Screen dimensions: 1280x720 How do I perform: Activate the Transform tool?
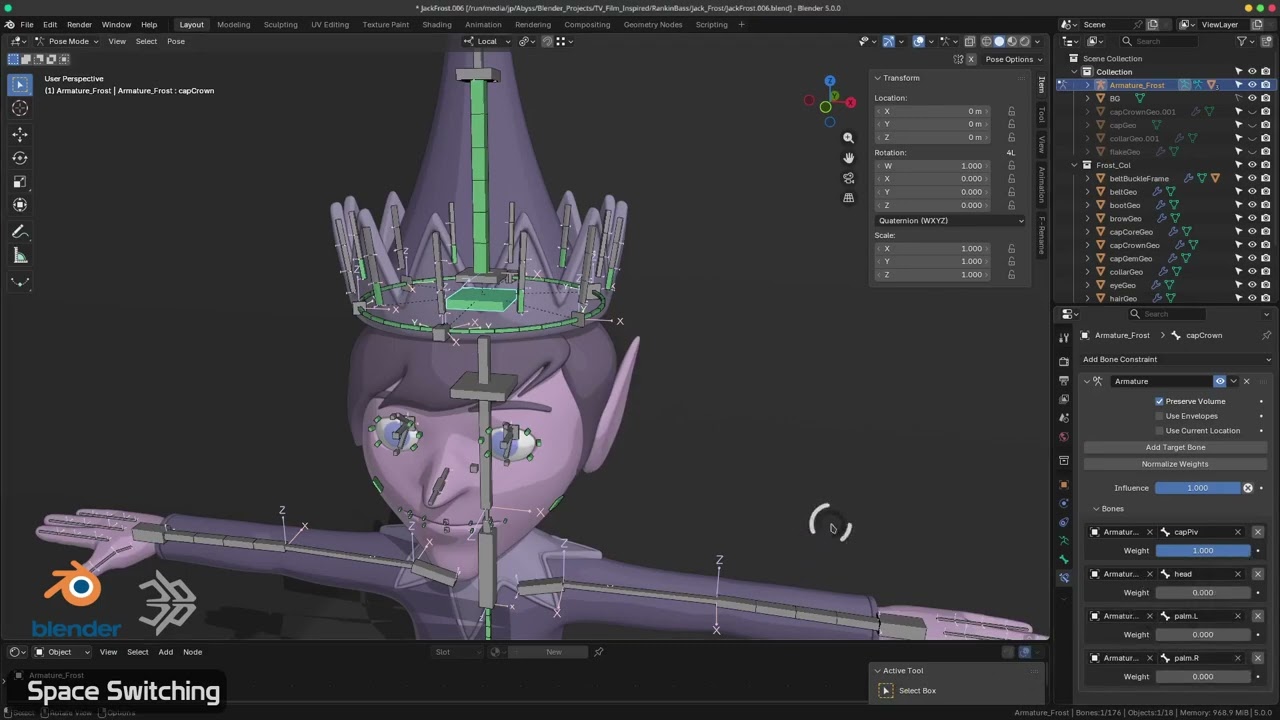(20, 205)
